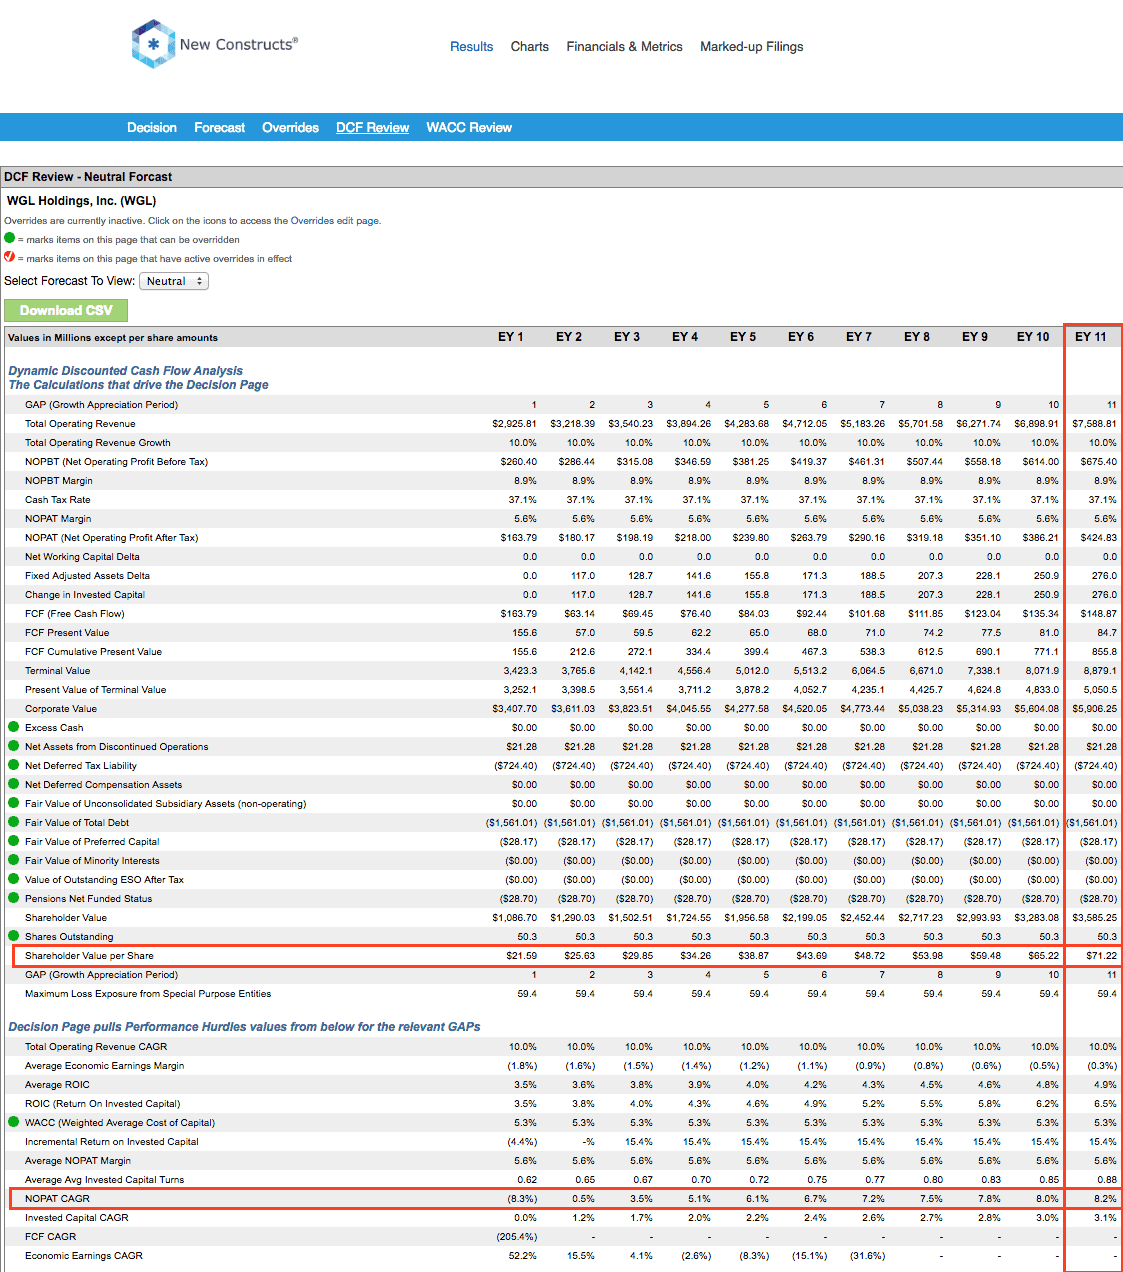The width and height of the screenshot is (1123, 1272).
Task: Open the Select Forecast To View dropdown
Action: pyautogui.click(x=174, y=281)
